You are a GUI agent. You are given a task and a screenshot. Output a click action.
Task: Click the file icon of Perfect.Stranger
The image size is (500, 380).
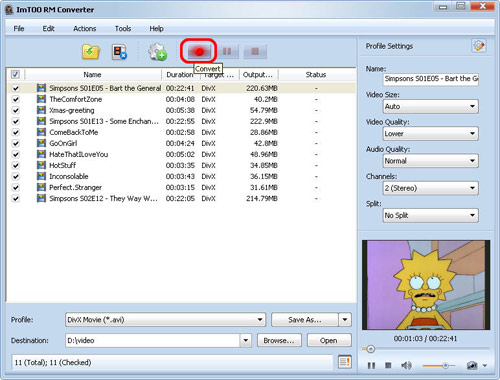pos(41,187)
